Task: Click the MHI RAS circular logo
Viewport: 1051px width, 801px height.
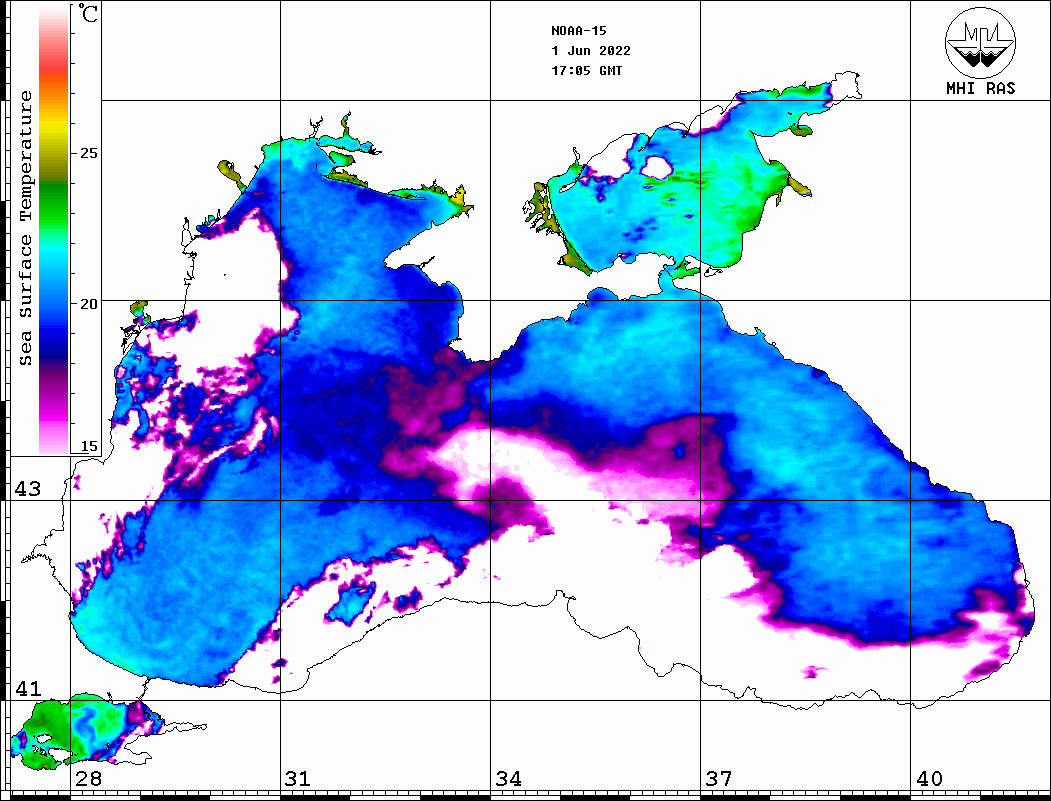Action: [x=980, y=42]
